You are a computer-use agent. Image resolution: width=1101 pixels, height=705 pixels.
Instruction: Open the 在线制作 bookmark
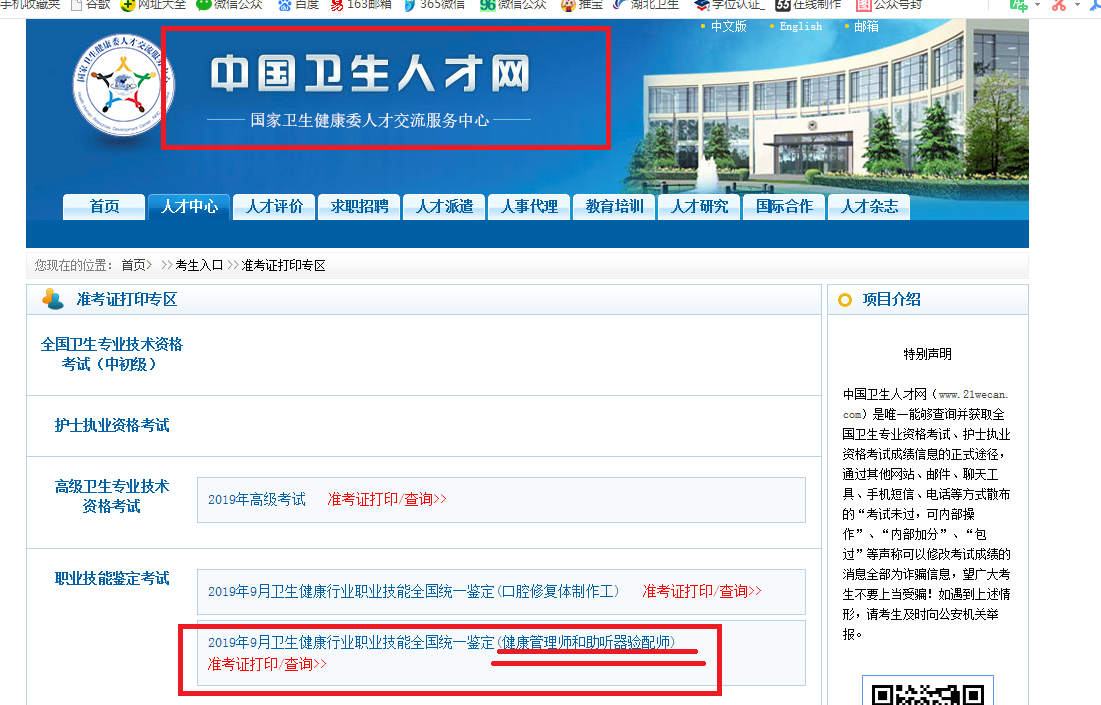[x=808, y=5]
